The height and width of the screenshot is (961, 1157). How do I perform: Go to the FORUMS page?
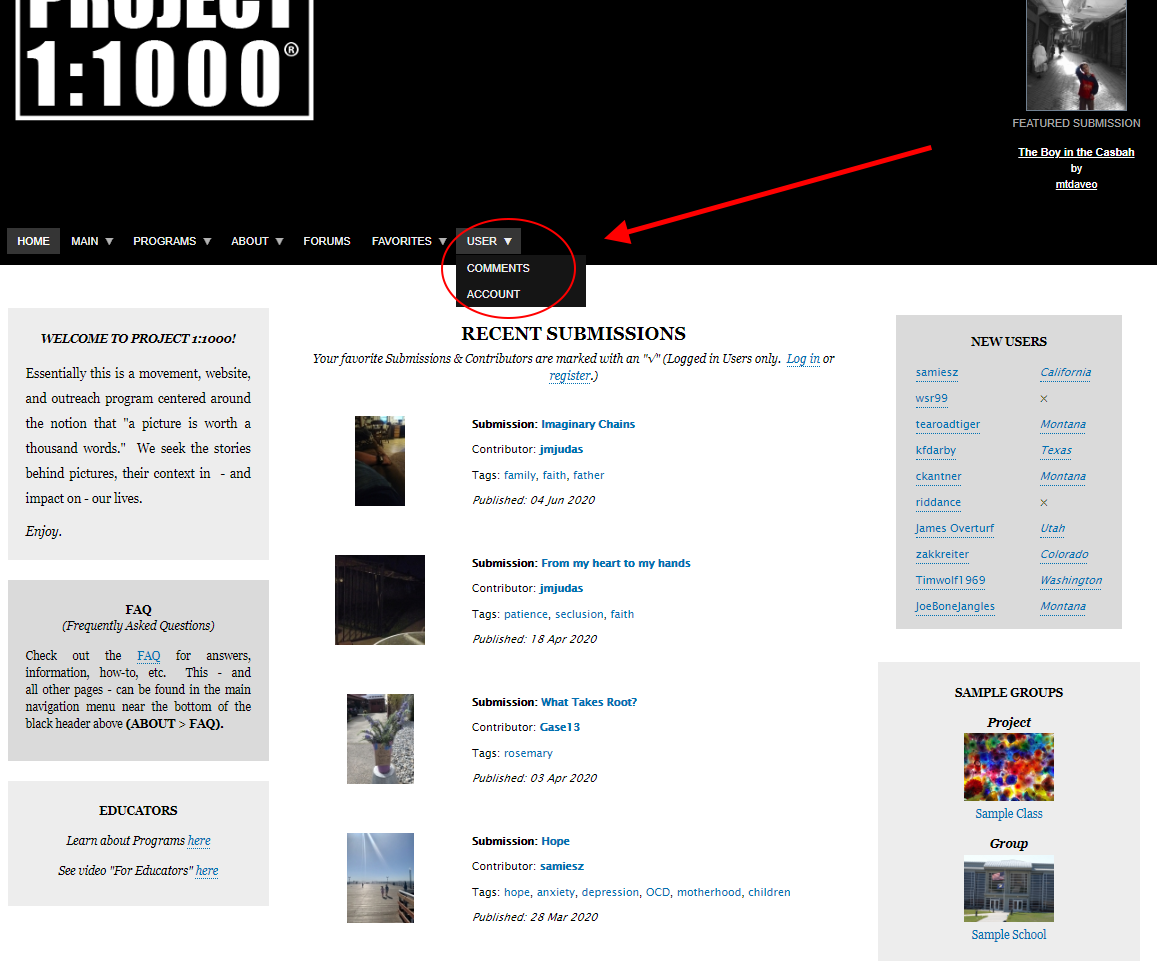click(327, 241)
